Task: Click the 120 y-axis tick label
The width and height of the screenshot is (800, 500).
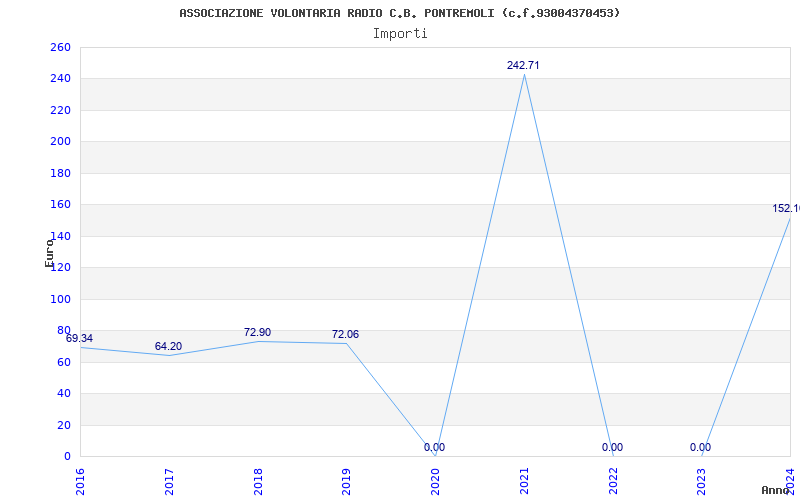Action: point(60,268)
